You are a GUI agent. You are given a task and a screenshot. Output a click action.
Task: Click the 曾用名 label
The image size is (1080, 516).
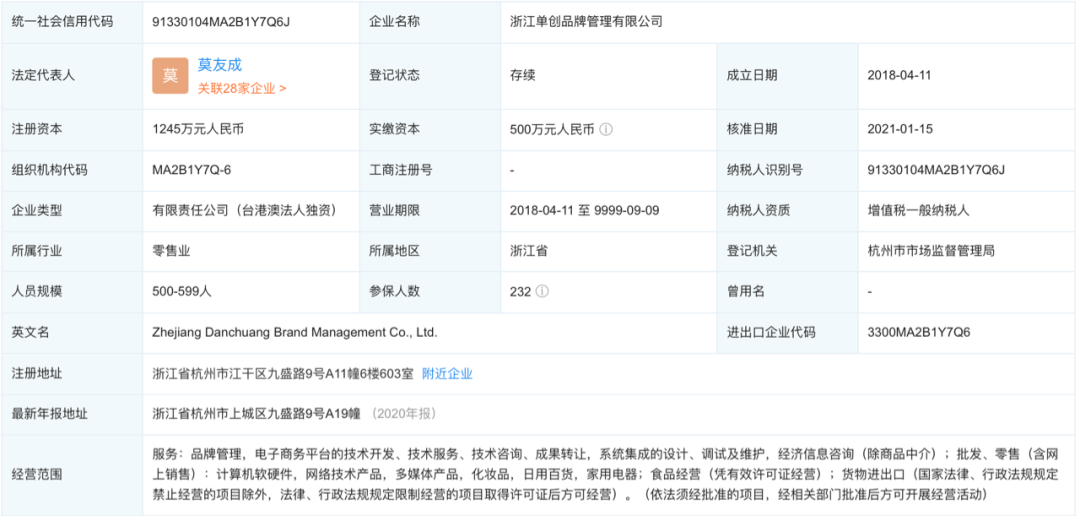click(746, 291)
